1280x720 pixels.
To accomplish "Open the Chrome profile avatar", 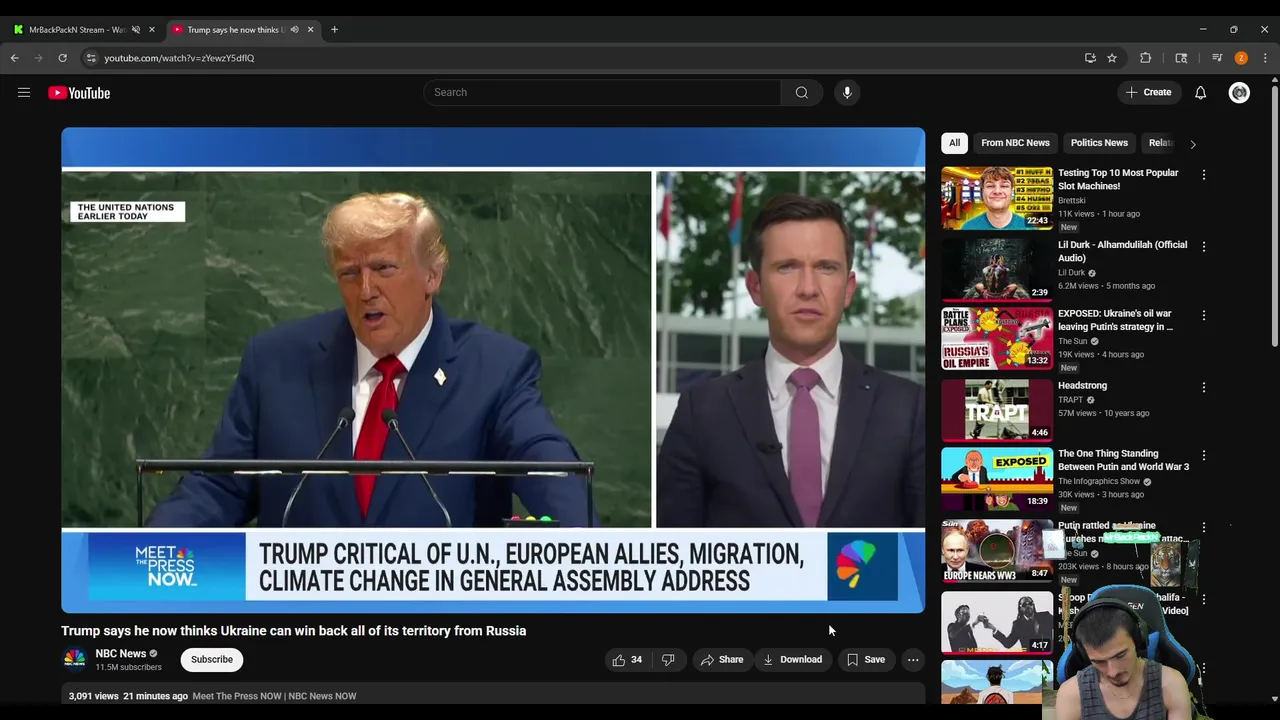I will 1241,58.
